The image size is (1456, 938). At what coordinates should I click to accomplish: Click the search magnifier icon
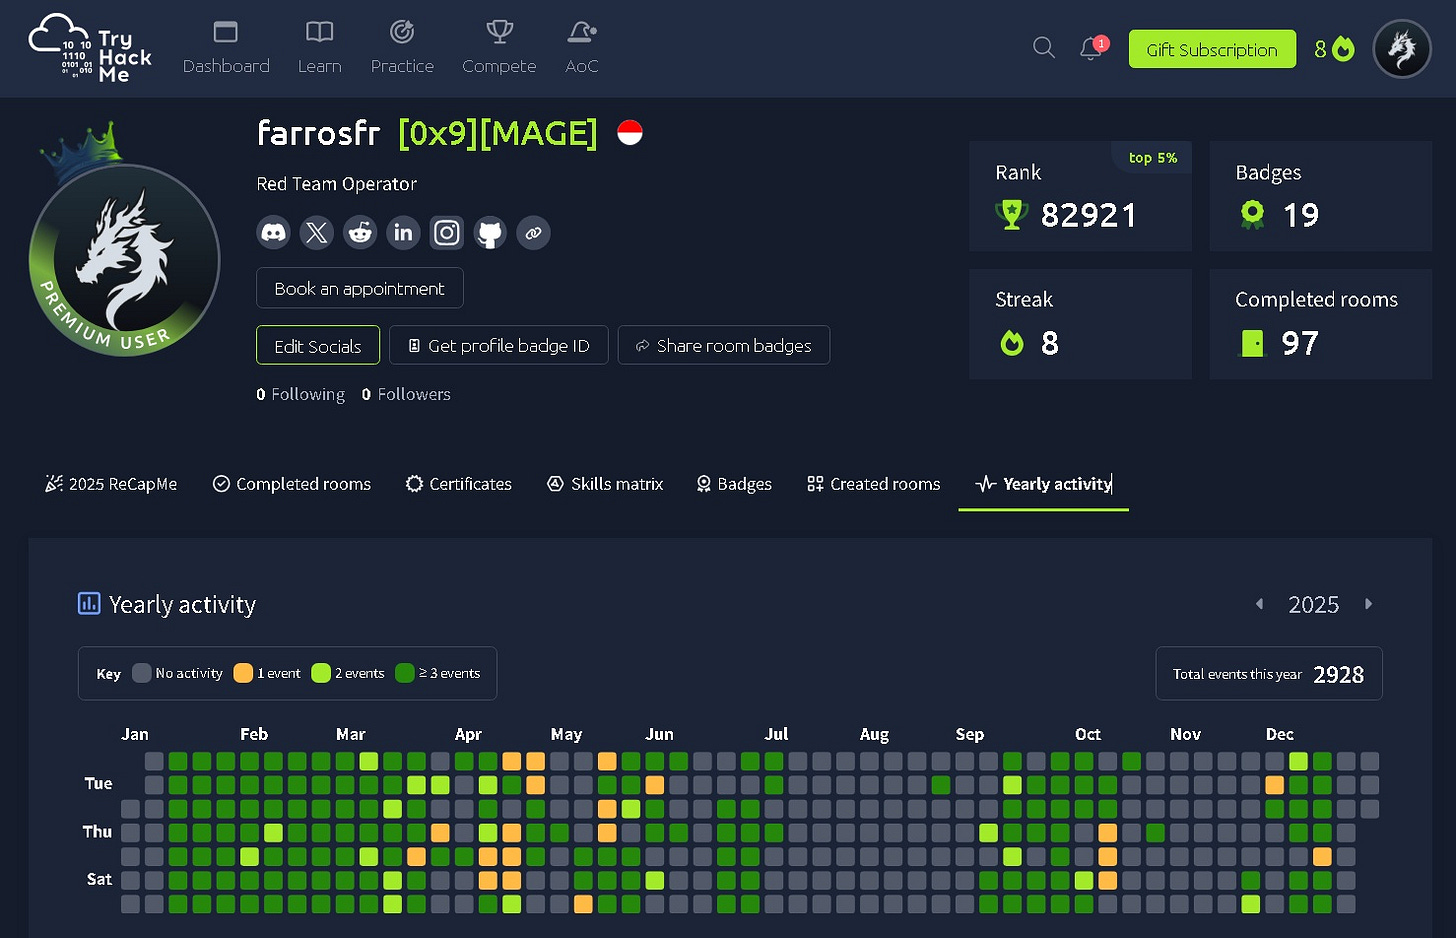tap(1044, 48)
